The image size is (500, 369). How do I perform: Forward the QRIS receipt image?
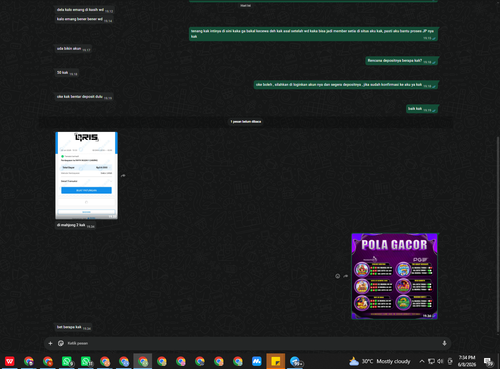point(123,175)
